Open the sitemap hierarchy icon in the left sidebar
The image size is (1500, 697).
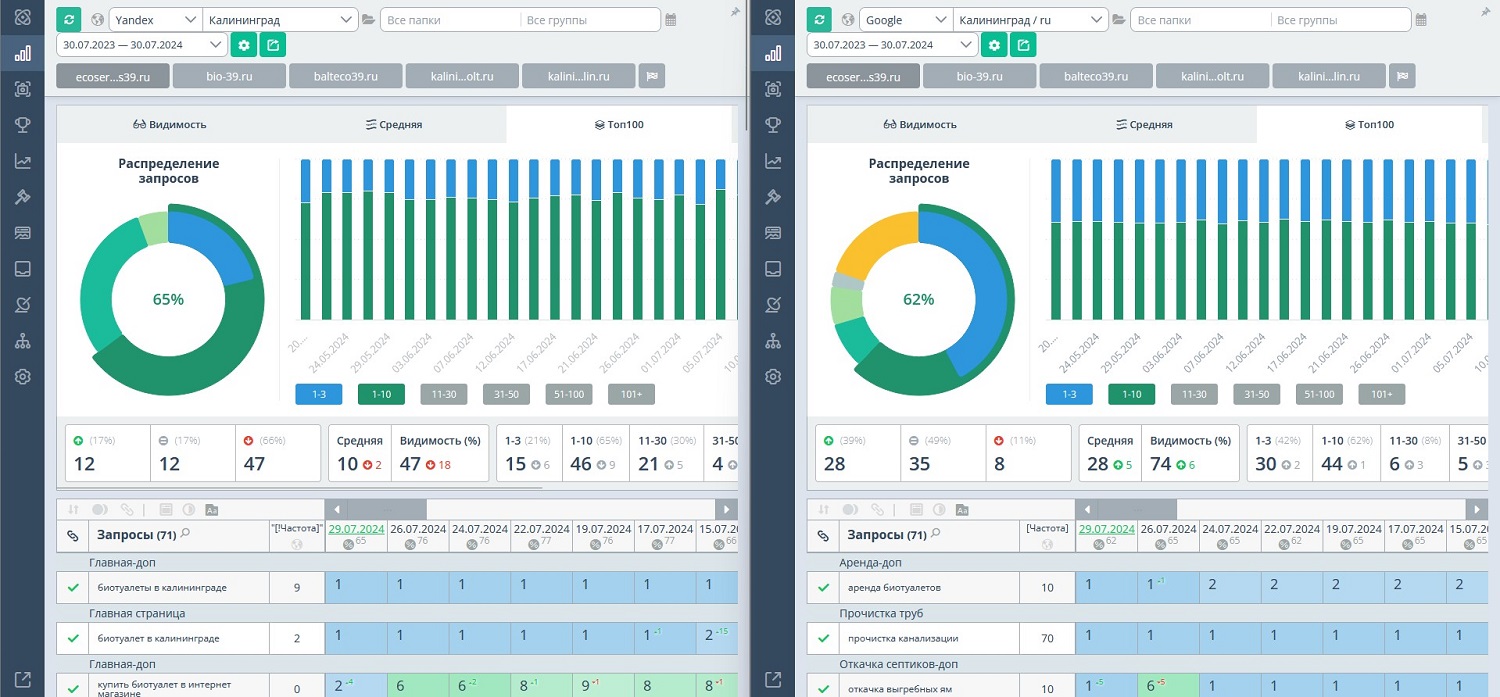click(x=22, y=341)
